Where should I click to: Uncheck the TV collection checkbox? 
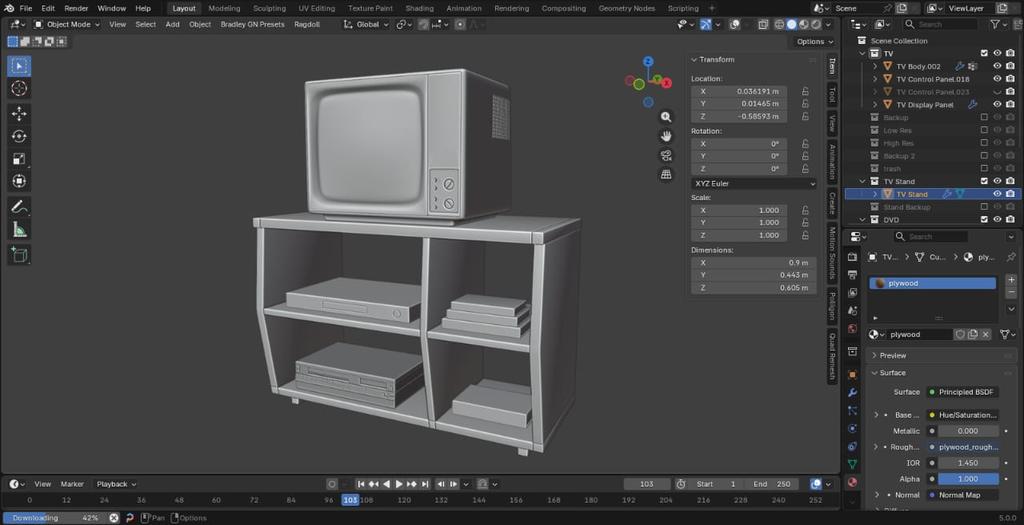[984, 54]
